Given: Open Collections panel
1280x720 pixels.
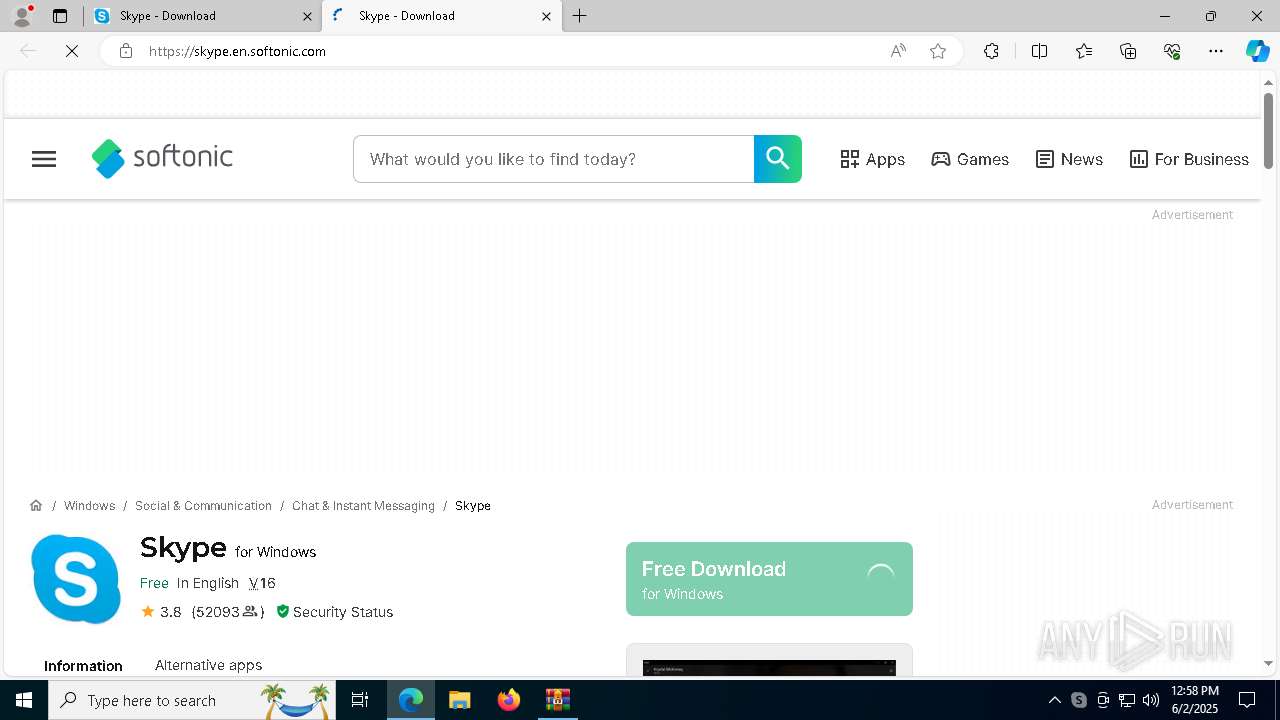Looking at the screenshot, I should [1128, 51].
